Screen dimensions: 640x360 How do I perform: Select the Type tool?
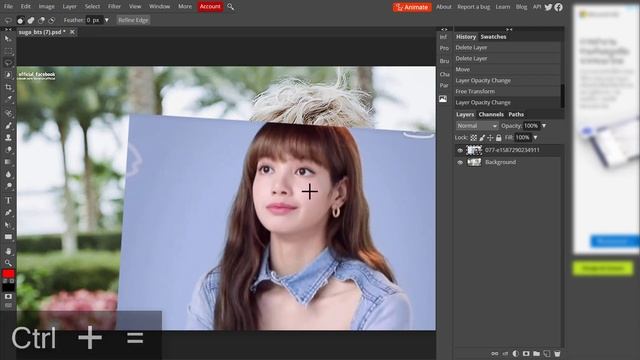point(8,200)
